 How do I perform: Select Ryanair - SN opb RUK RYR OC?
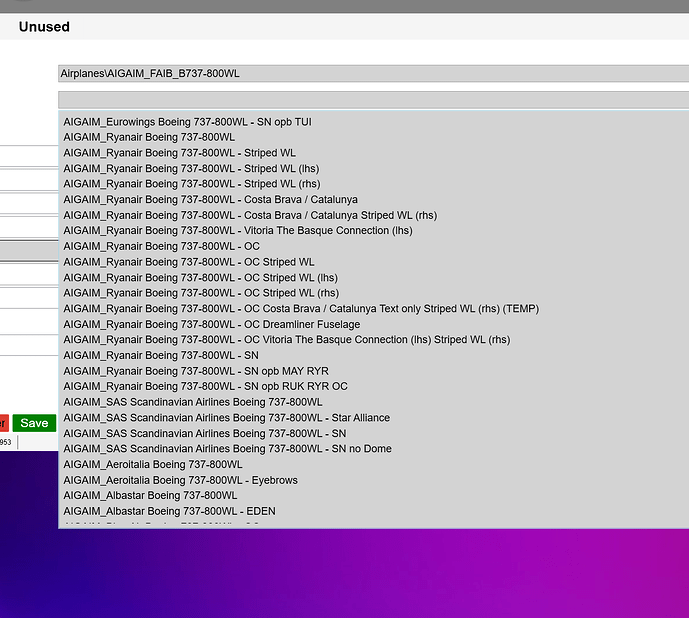coord(205,386)
